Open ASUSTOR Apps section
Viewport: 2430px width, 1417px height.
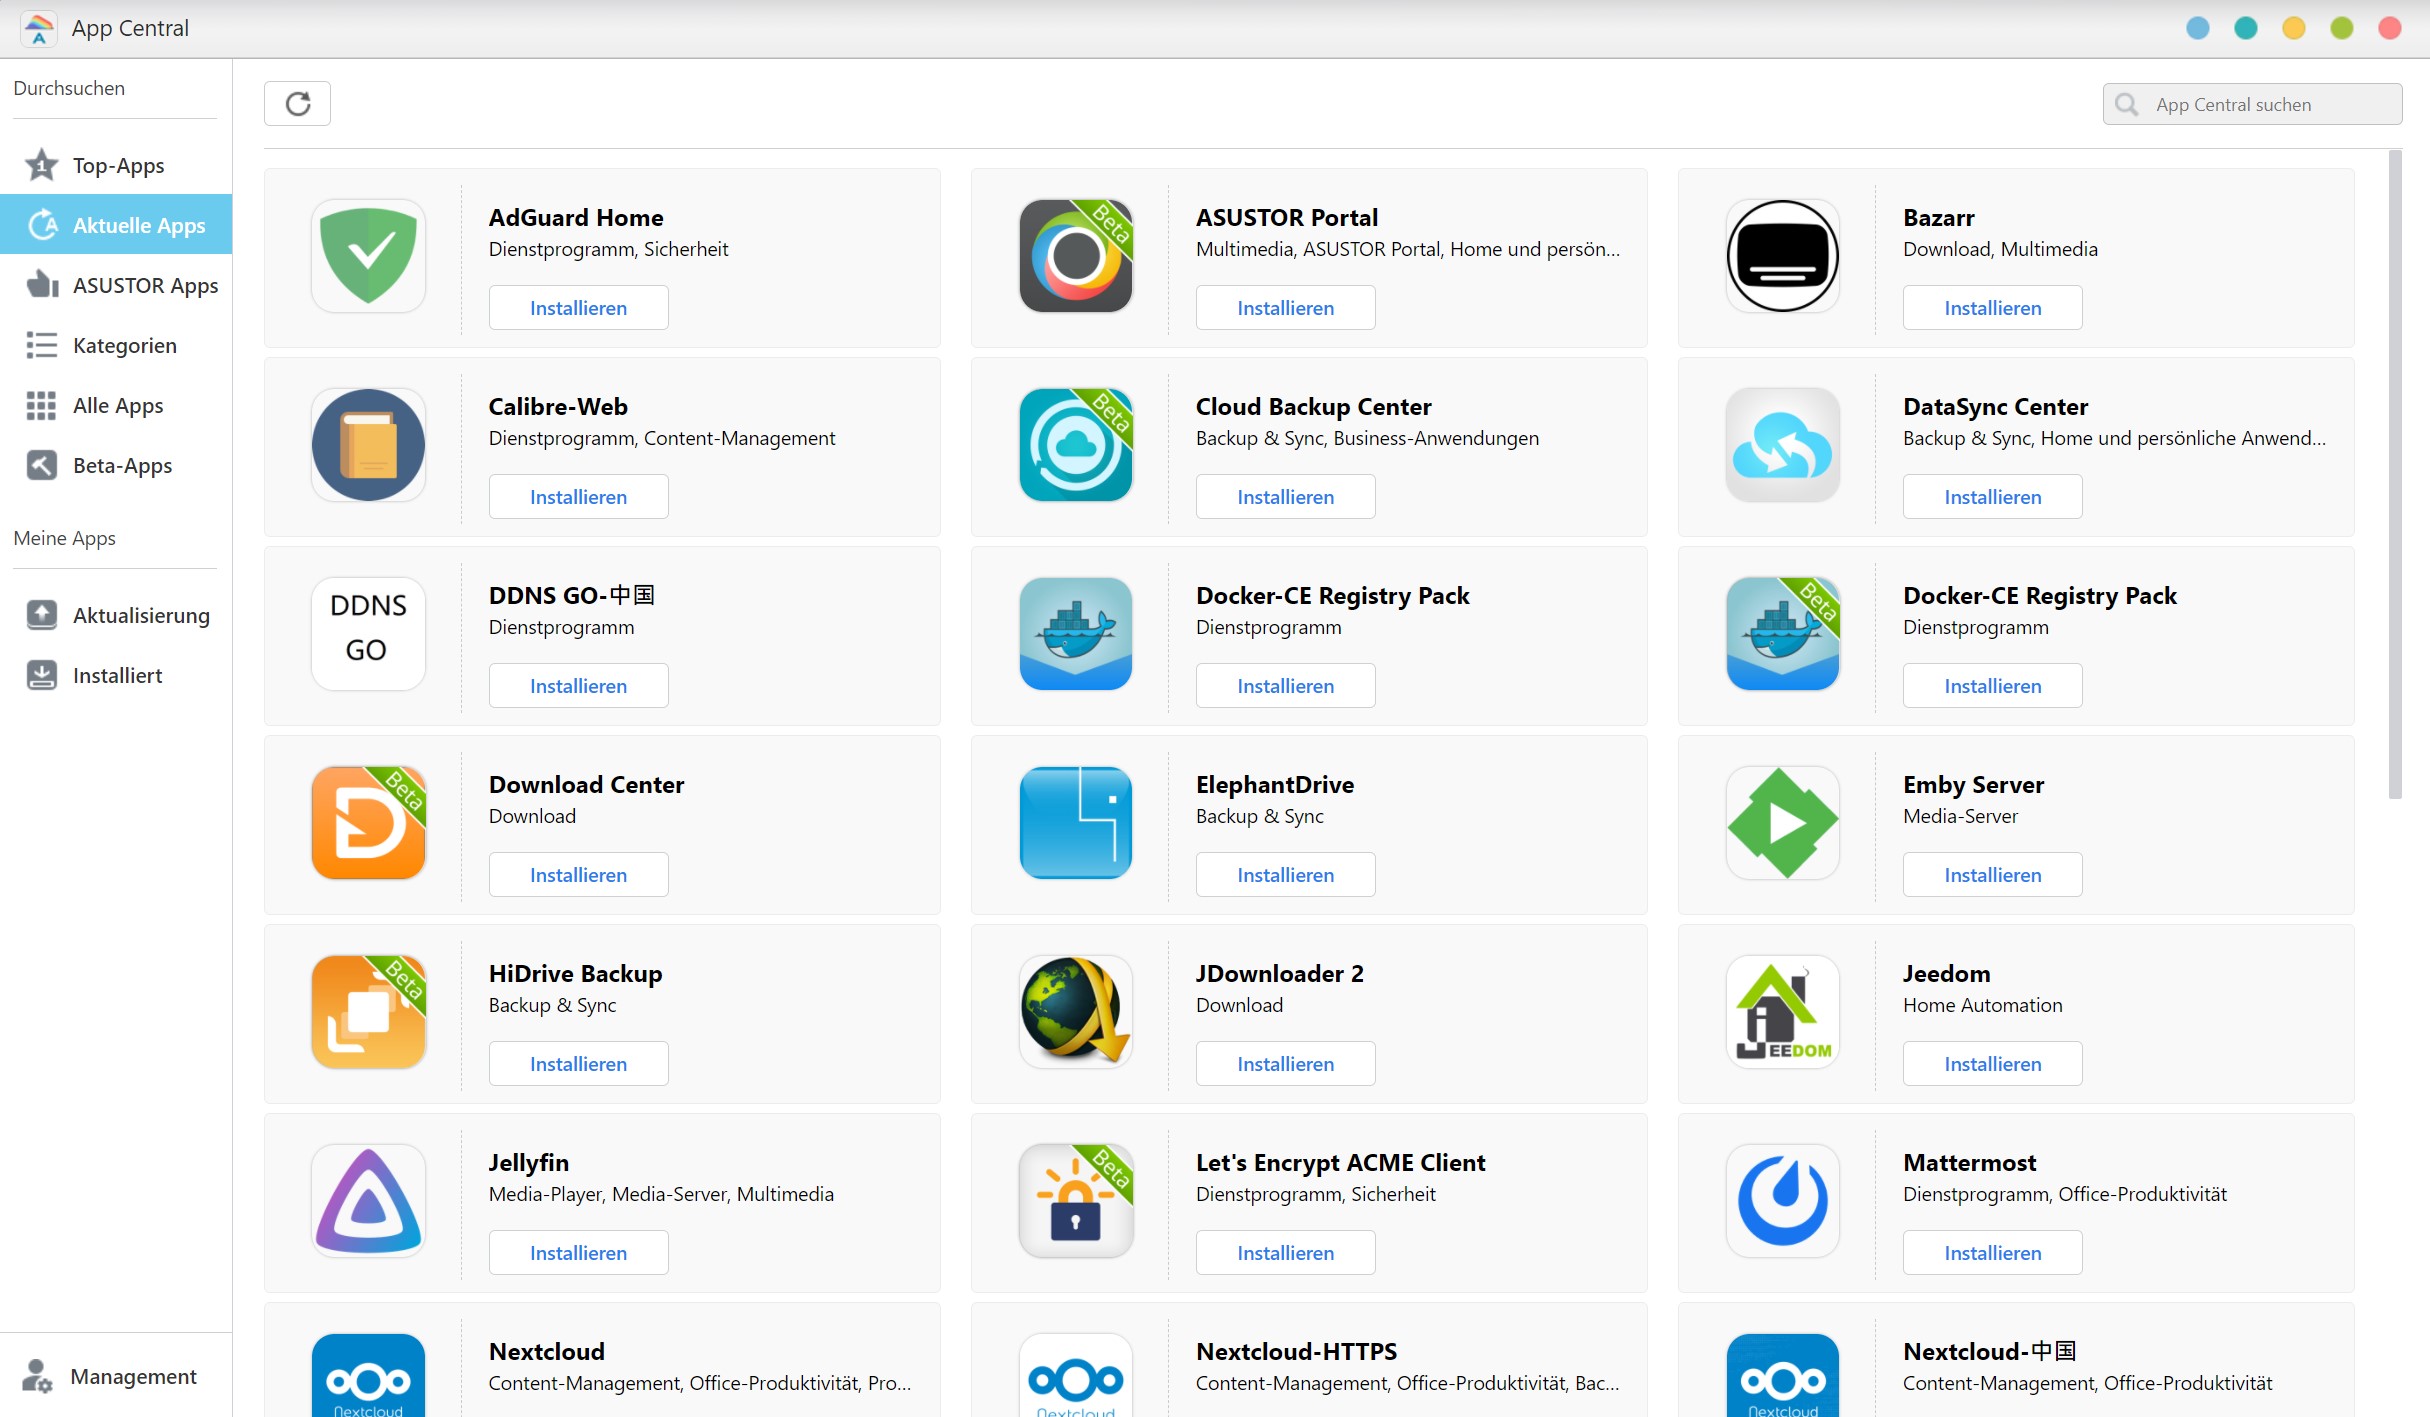[x=116, y=285]
